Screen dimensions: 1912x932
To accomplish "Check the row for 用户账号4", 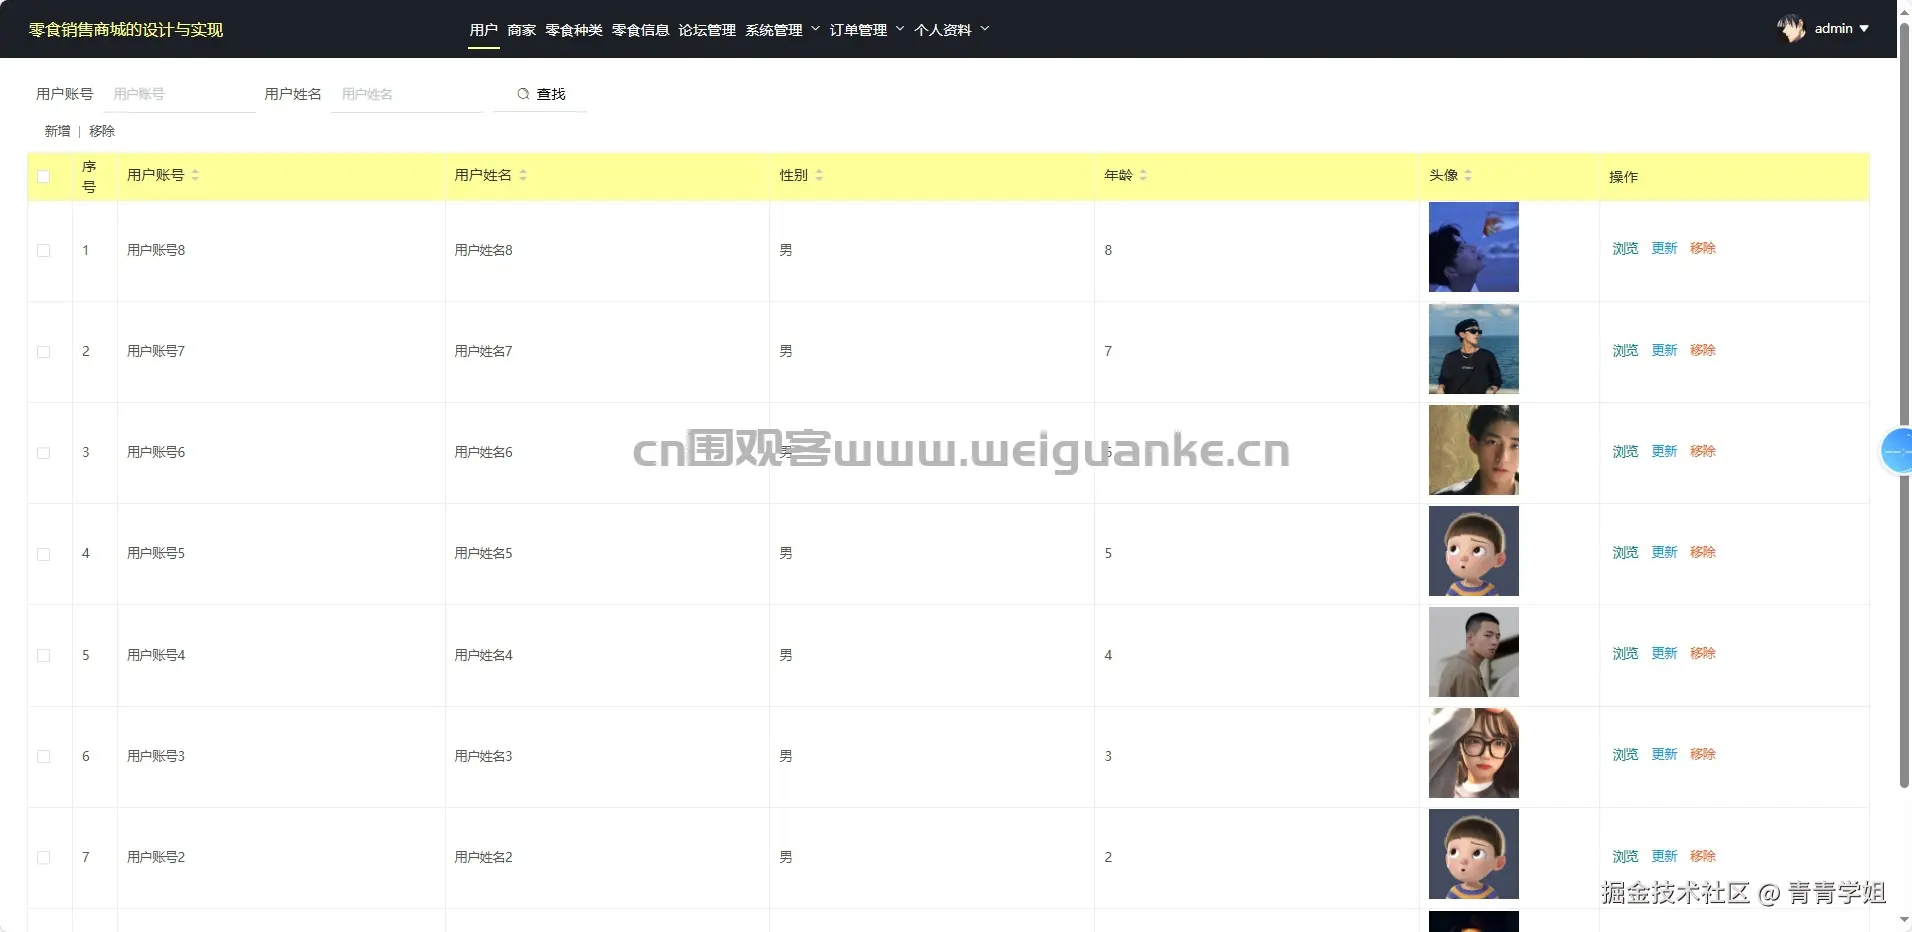I will pos(43,656).
